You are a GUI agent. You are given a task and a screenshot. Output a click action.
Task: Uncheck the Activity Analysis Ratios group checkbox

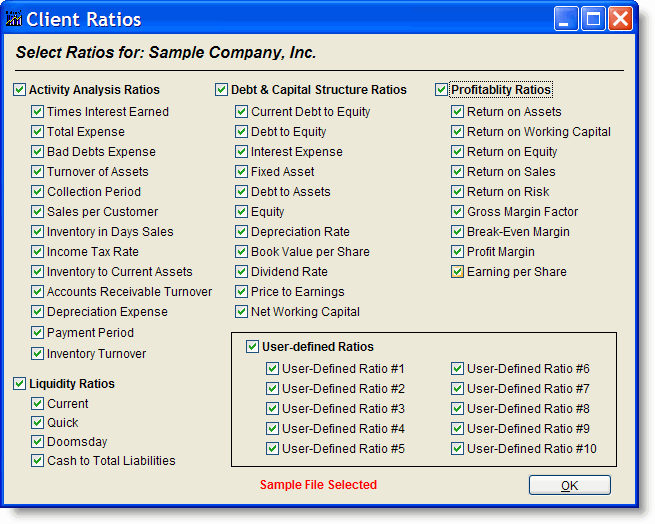[x=19, y=89]
